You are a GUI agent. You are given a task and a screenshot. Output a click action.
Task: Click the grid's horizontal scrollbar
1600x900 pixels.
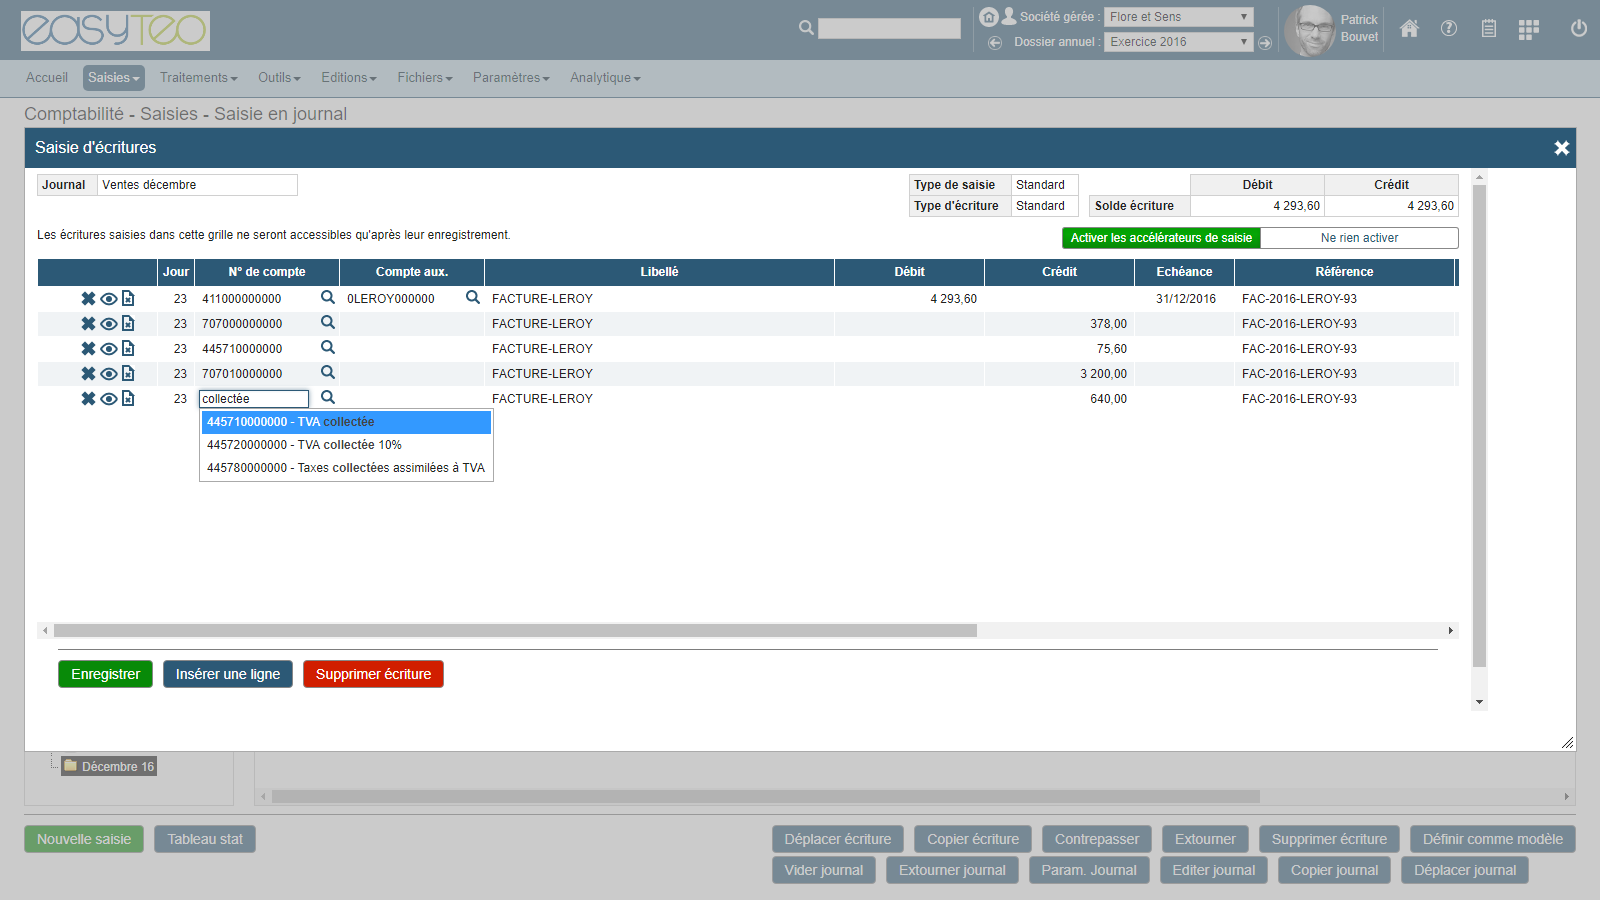[x=515, y=631]
